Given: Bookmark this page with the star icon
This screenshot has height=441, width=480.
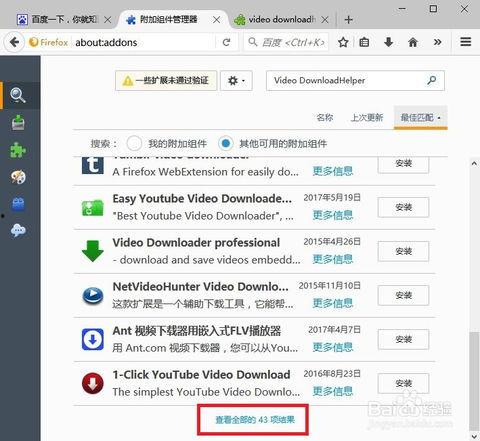Looking at the screenshot, I should pos(343,42).
